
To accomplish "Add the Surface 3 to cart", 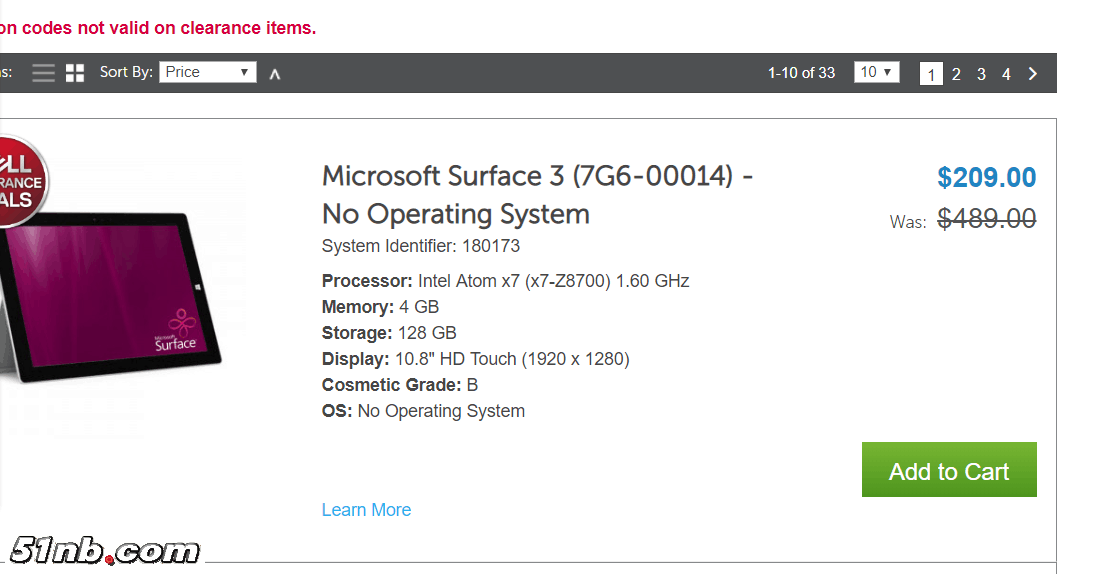I will [x=949, y=470].
